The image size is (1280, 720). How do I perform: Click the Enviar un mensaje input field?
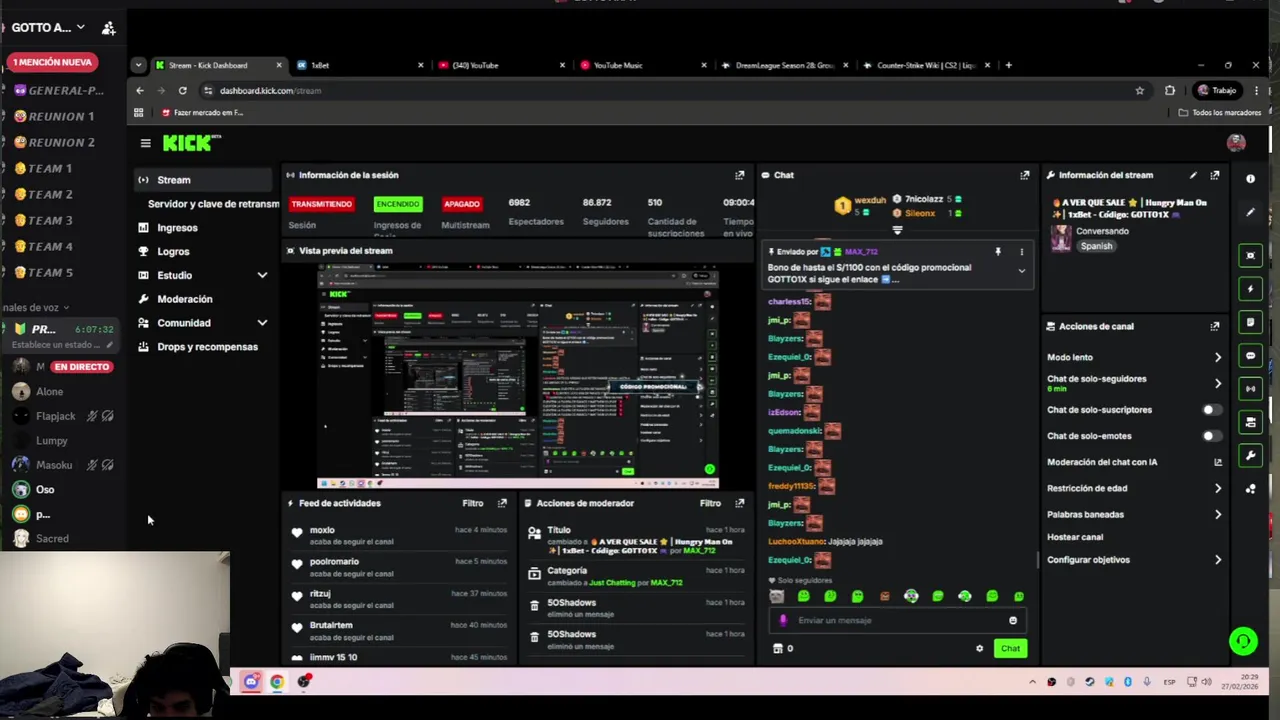pos(895,621)
